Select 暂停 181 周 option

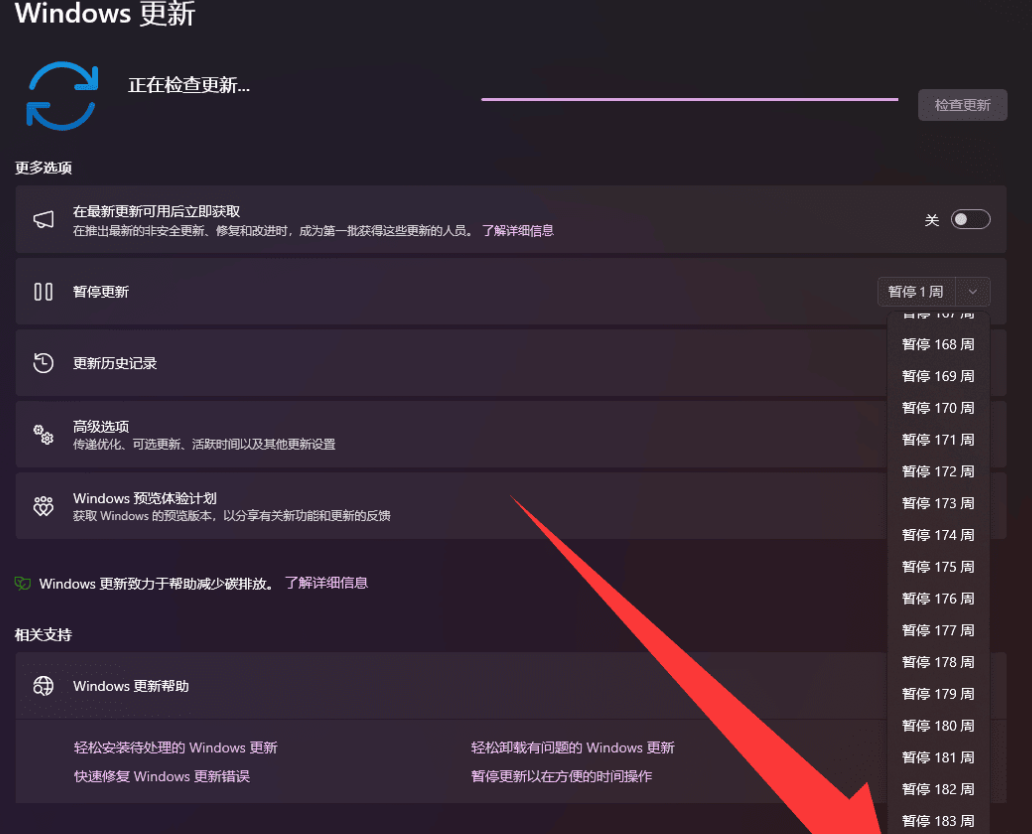point(938,758)
